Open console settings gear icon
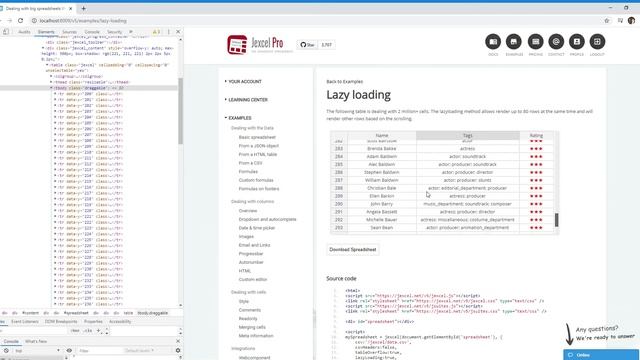Image resolution: width=640 pixels, height=360 pixels. [178, 351]
